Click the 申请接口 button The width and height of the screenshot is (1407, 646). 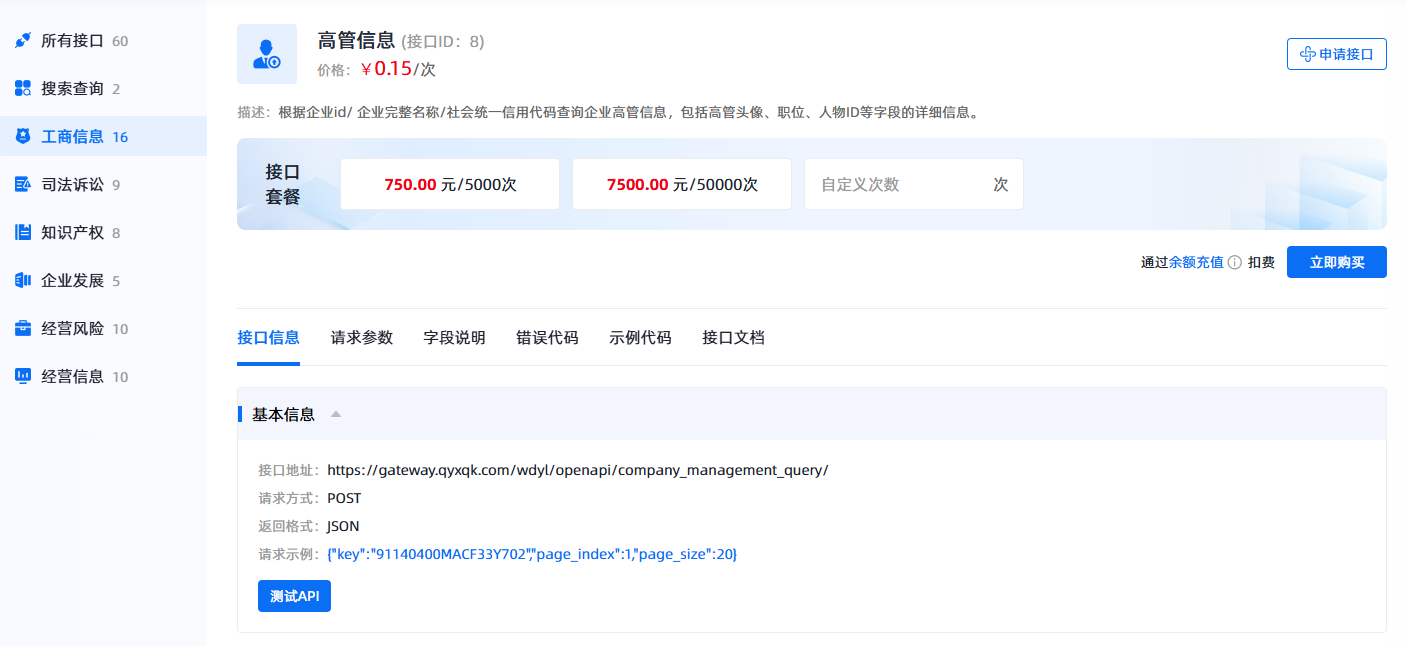pos(1336,54)
